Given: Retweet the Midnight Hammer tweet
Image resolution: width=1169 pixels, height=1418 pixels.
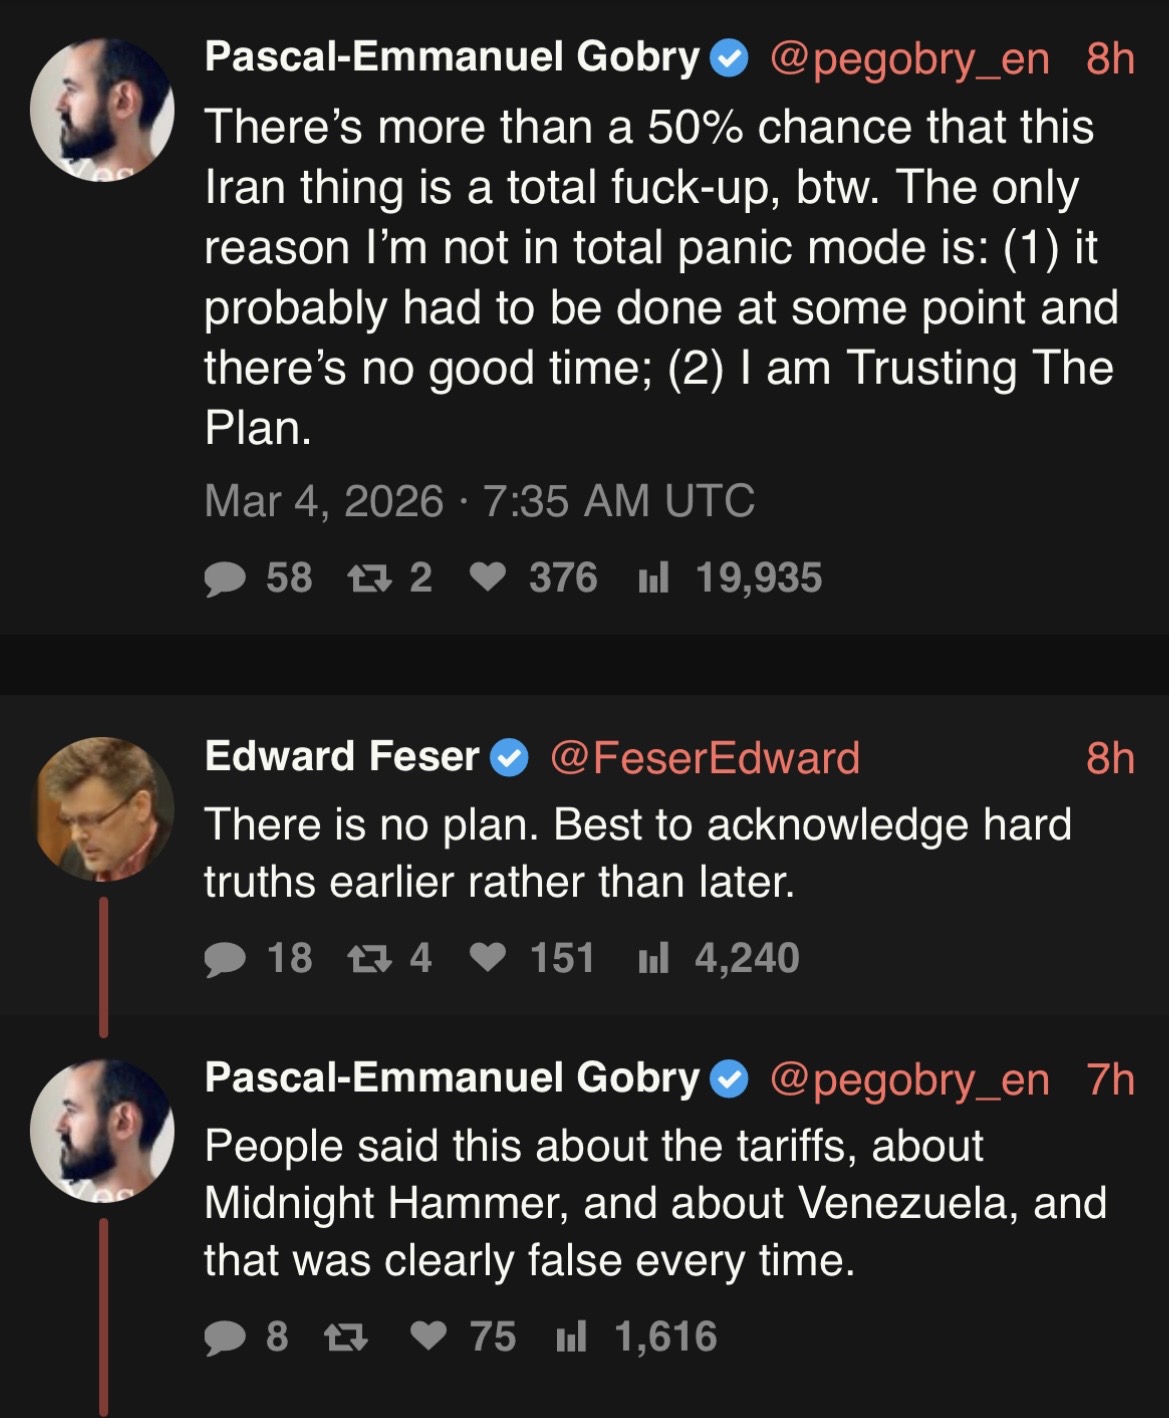Looking at the screenshot, I should point(347,1337).
